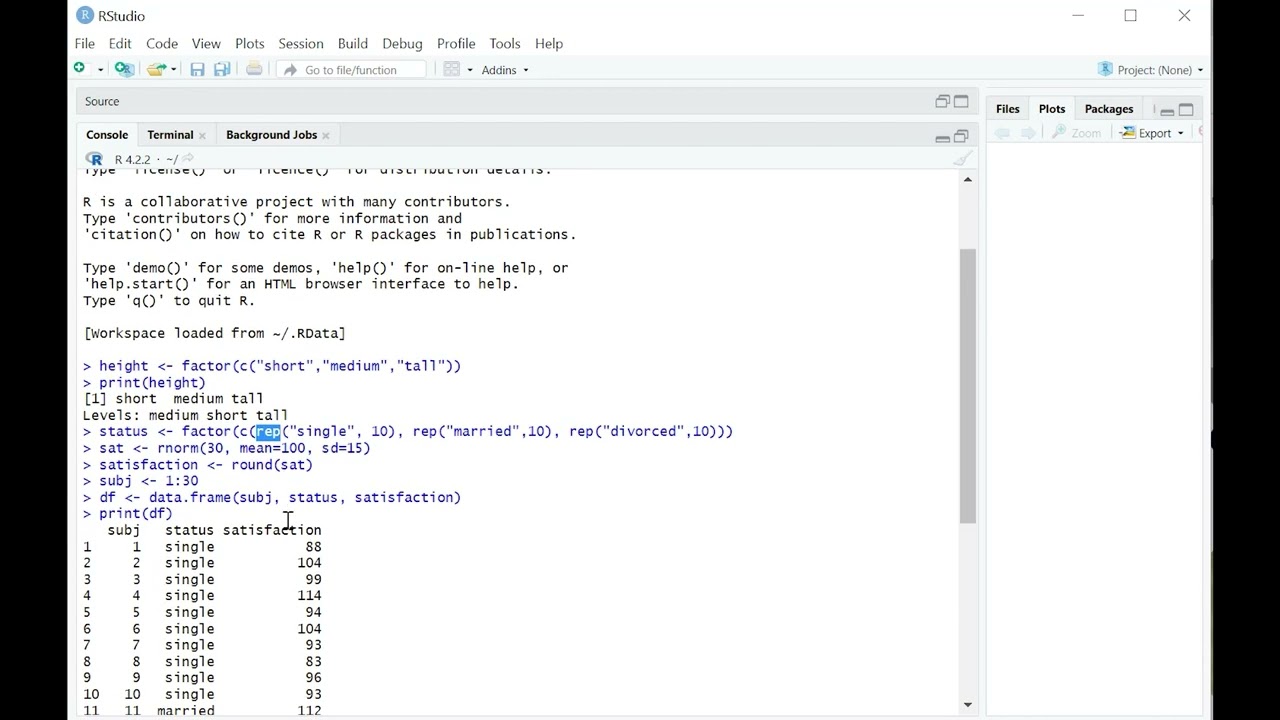The width and height of the screenshot is (1280, 720).
Task: Click the previous plot arrow
Action: tap(1002, 133)
